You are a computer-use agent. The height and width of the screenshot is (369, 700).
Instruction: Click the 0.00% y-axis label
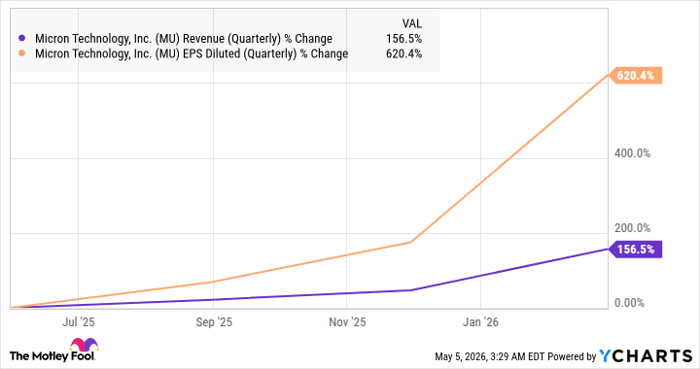[629, 303]
